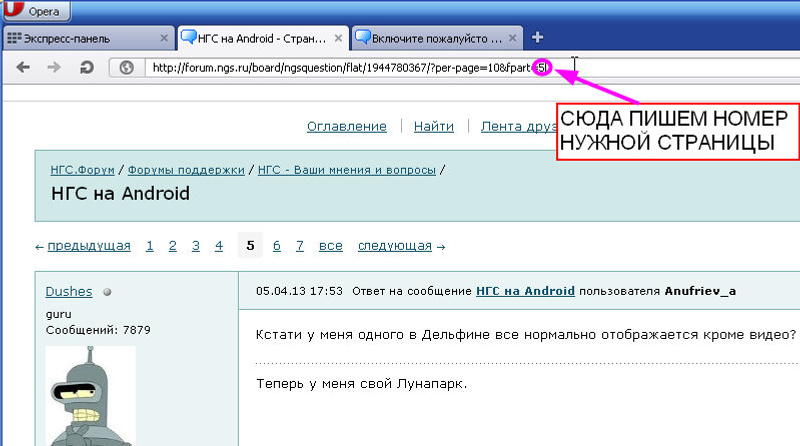This screenshot has height=446, width=800.
Task: Click the guru rank text
Action: pos(59,314)
